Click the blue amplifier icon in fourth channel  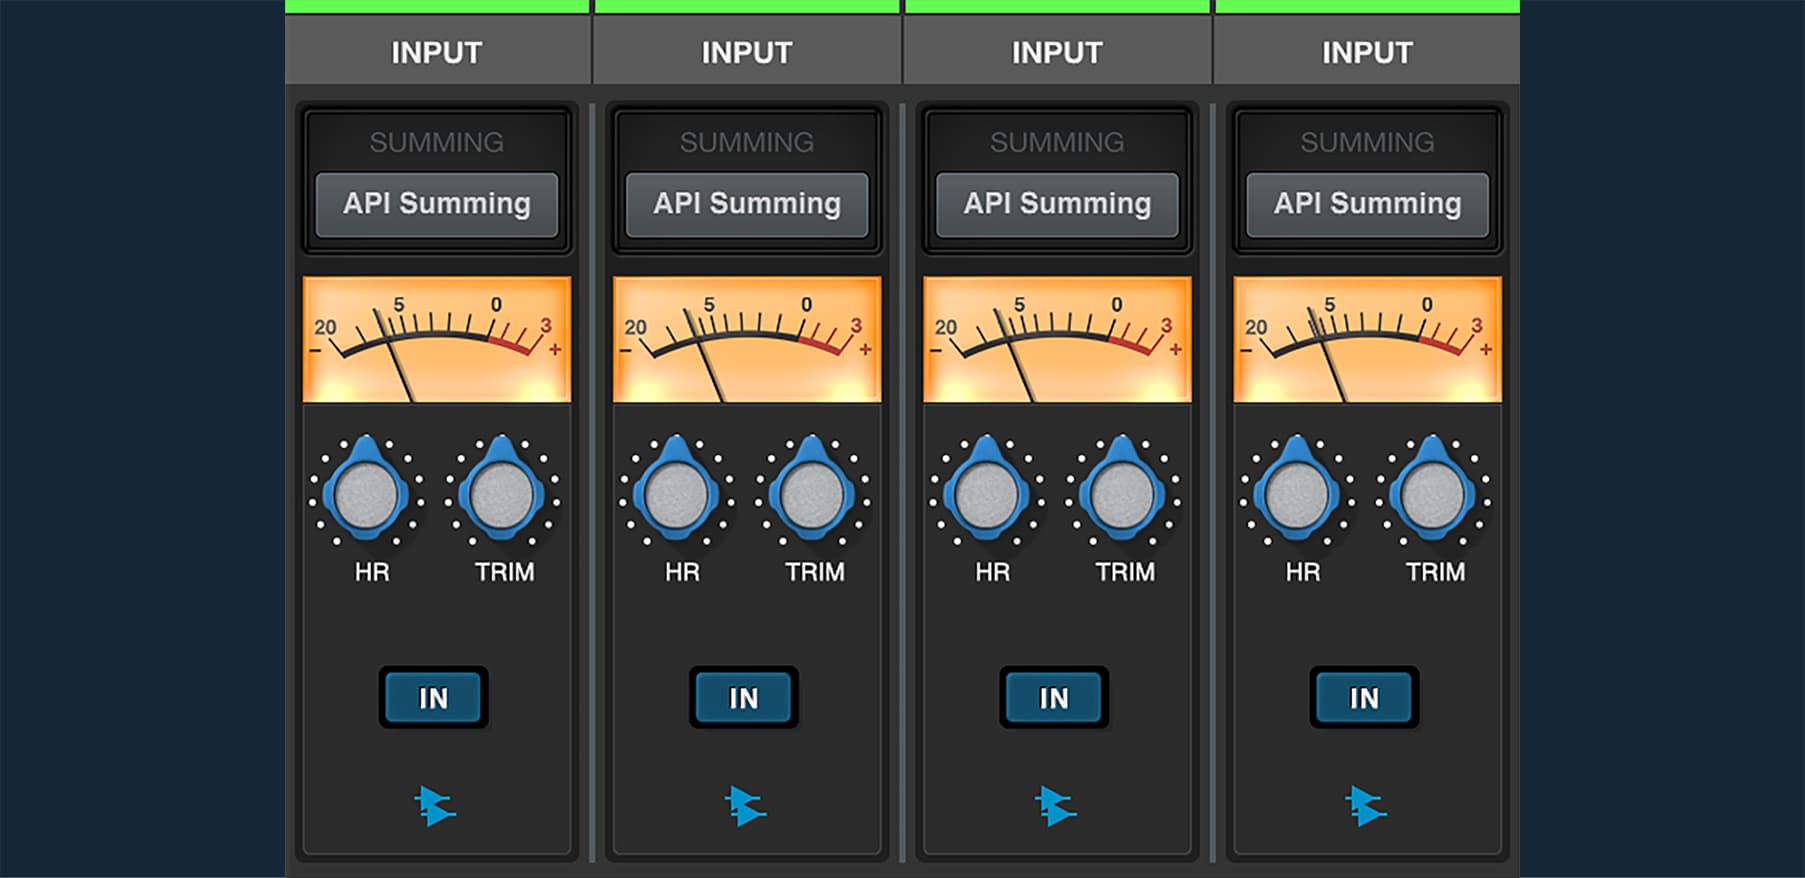[1365, 806]
